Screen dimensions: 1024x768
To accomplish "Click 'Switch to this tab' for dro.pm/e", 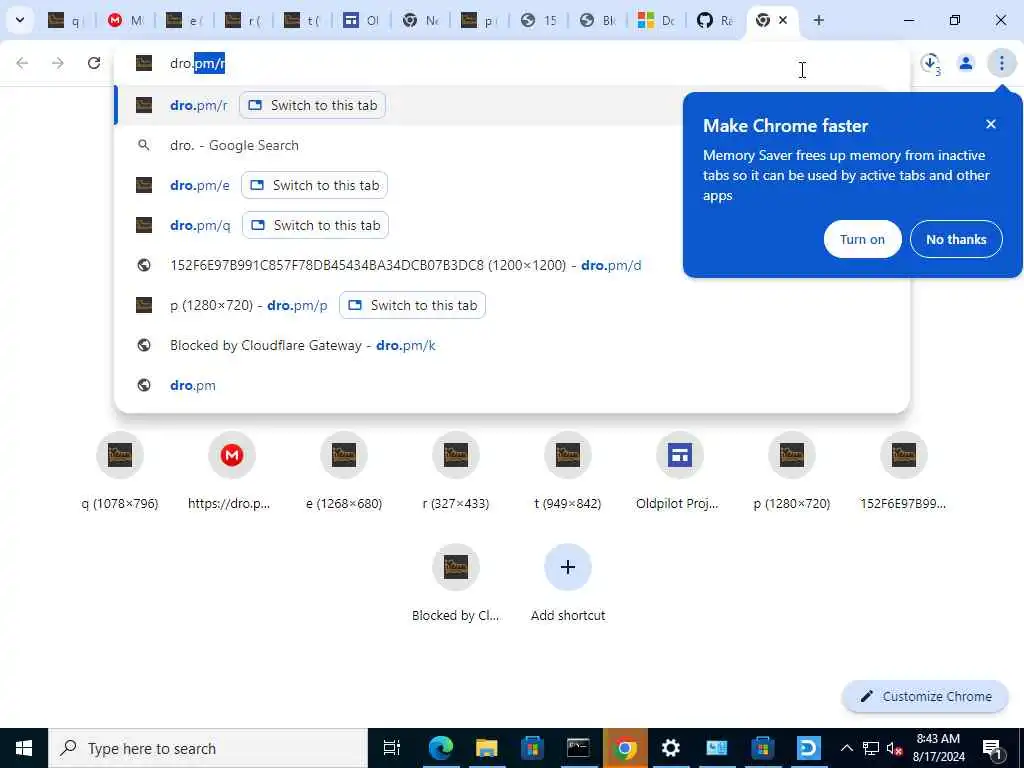I will (x=314, y=185).
